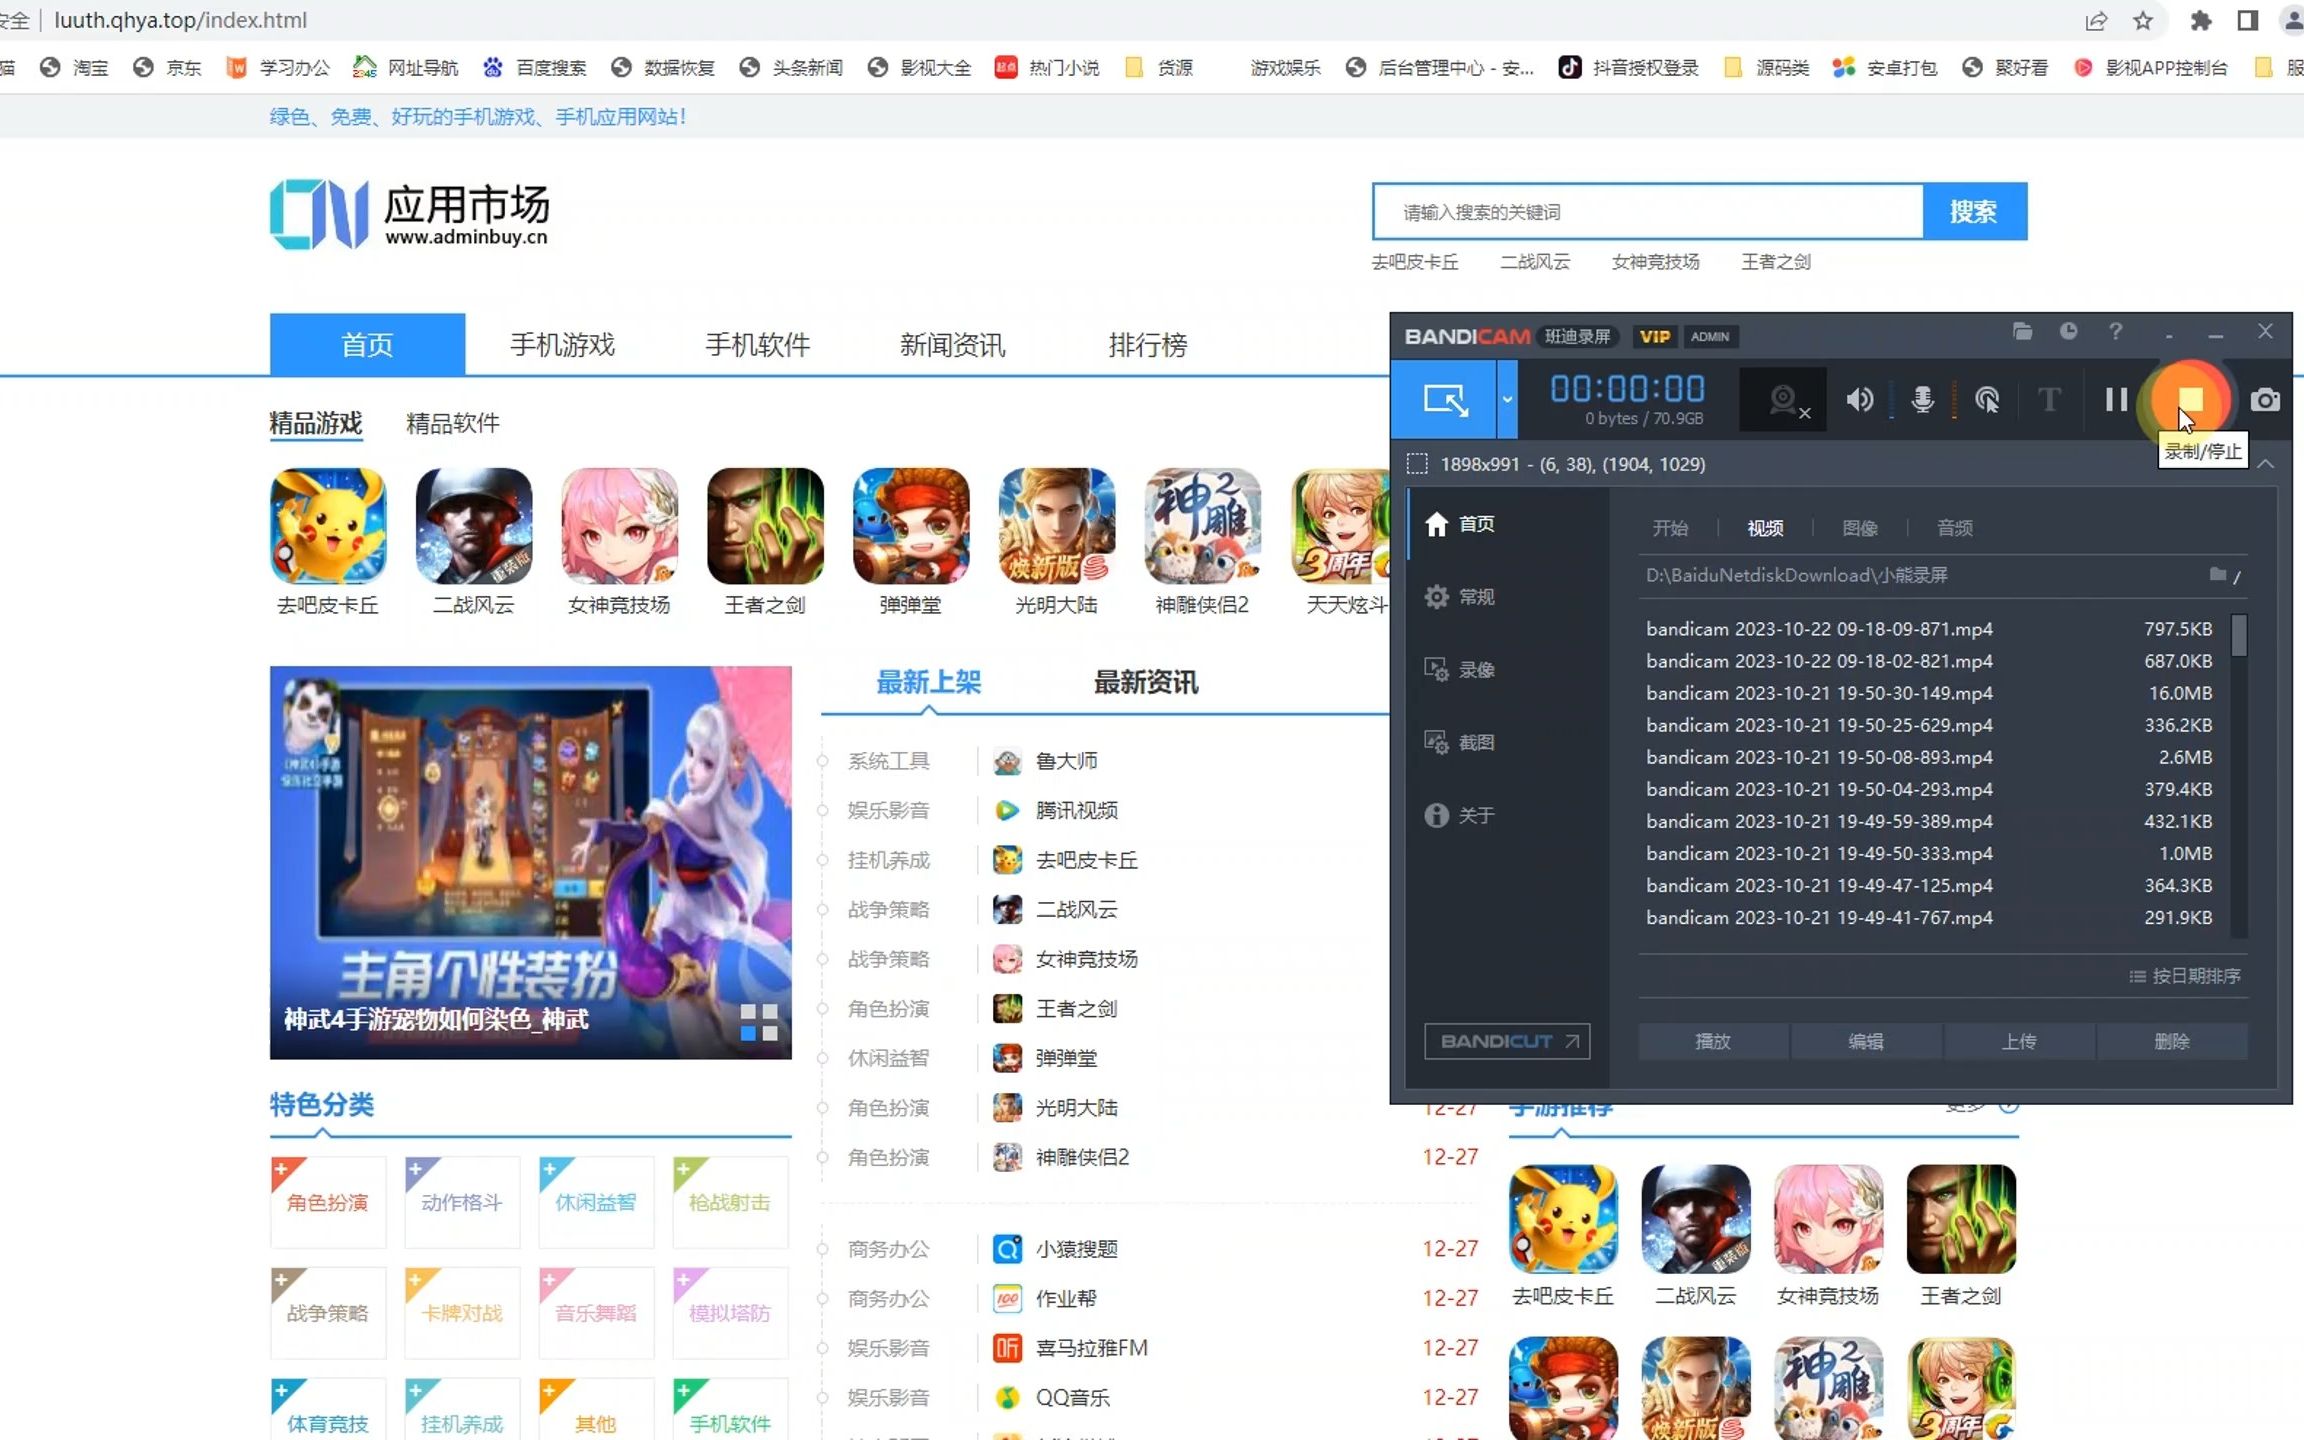Open 喜马拉雅FM in the latest list

pyautogui.click(x=1091, y=1348)
